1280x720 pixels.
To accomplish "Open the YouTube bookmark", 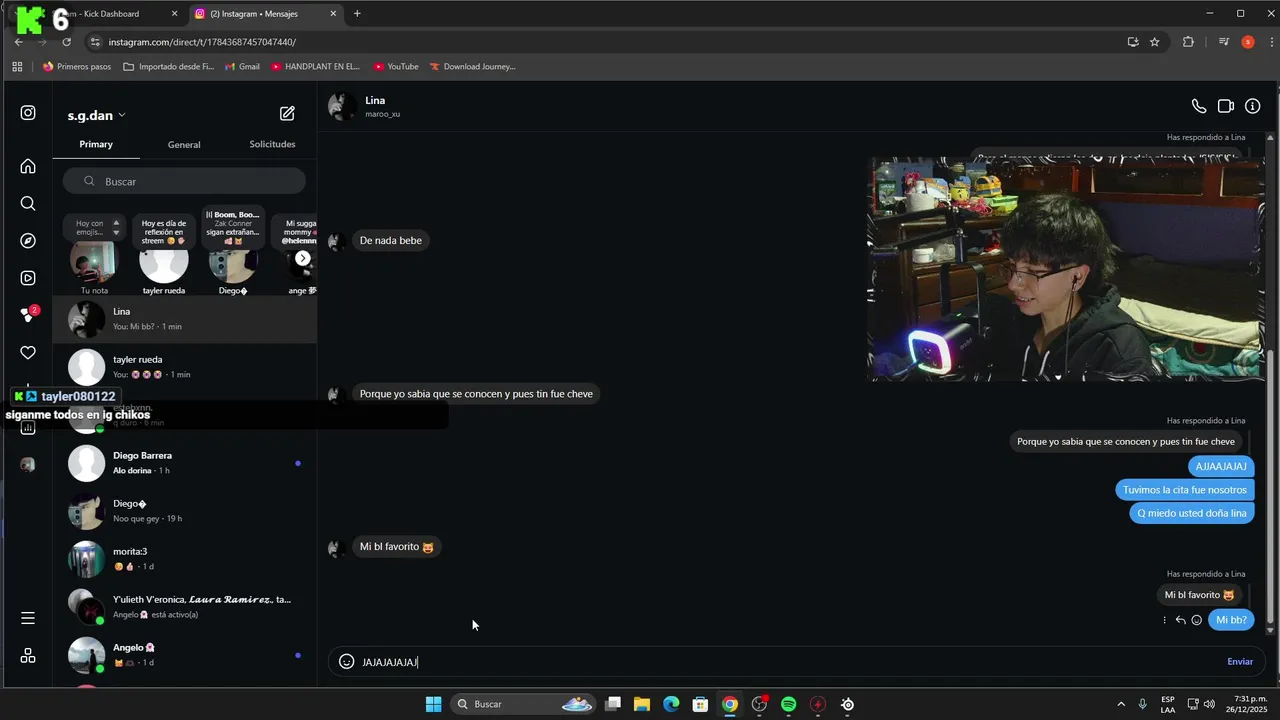I will (x=395, y=67).
